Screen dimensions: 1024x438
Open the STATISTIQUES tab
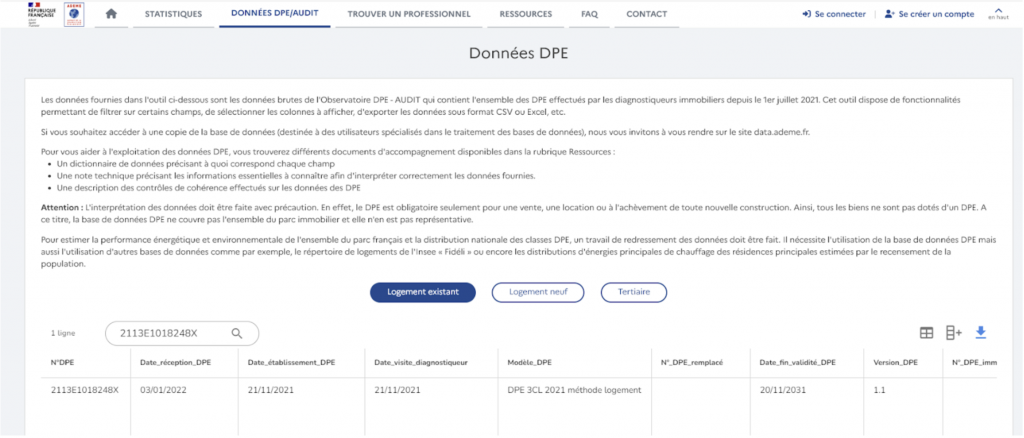[174, 14]
